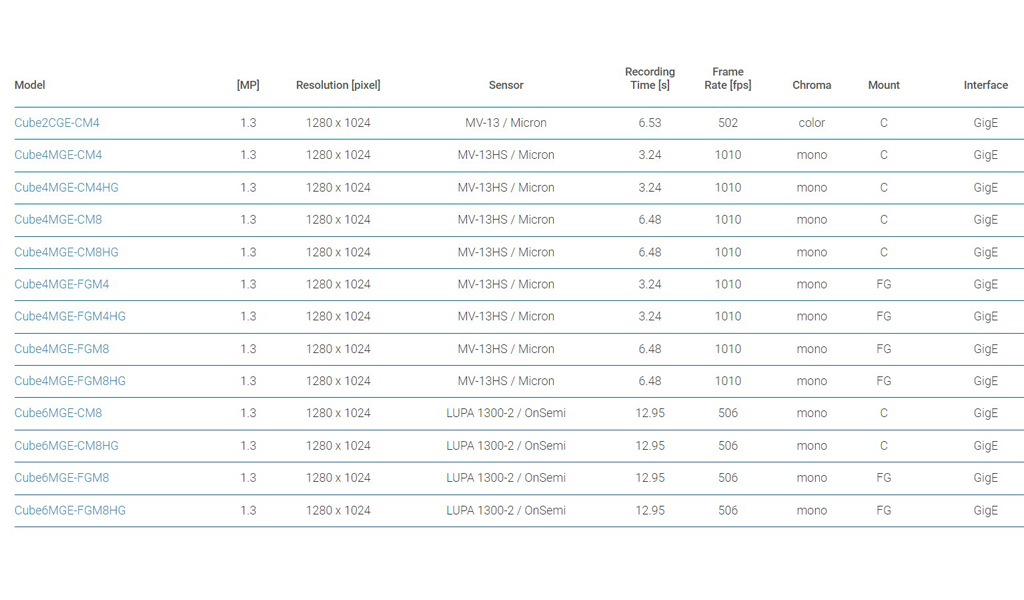Click LUPA 1300-2 / OnSemi in Cube6MGE-CM8 row
This screenshot has height=600, width=1024.
click(506, 413)
